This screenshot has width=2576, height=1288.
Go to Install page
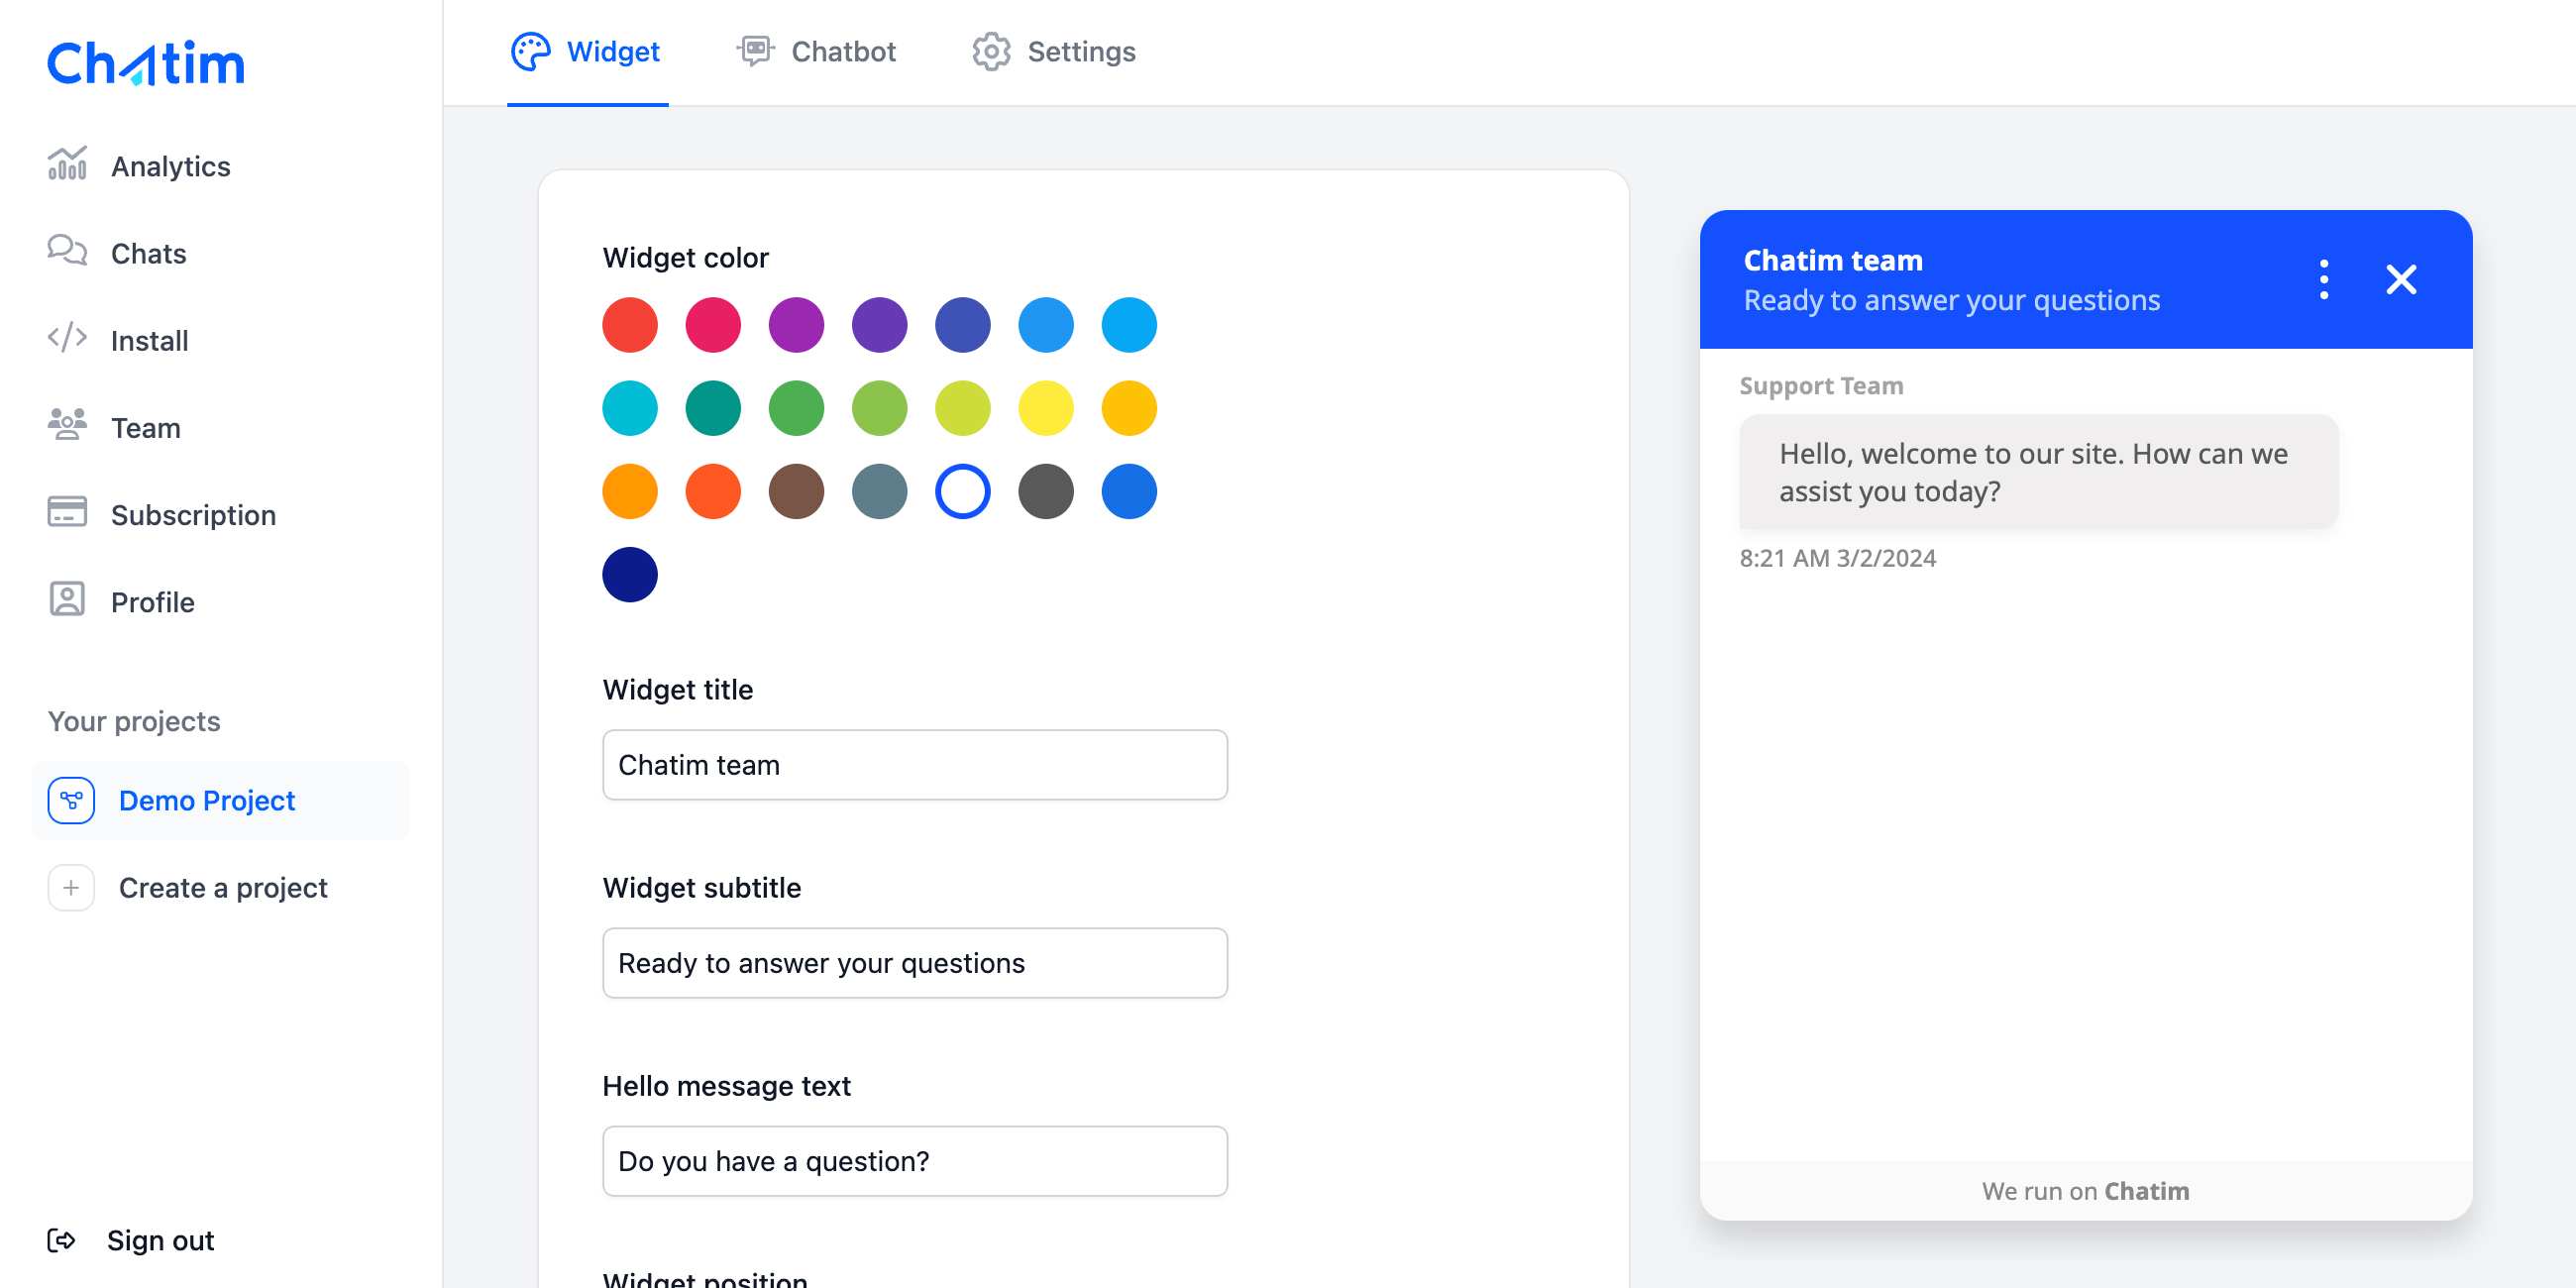click(149, 341)
